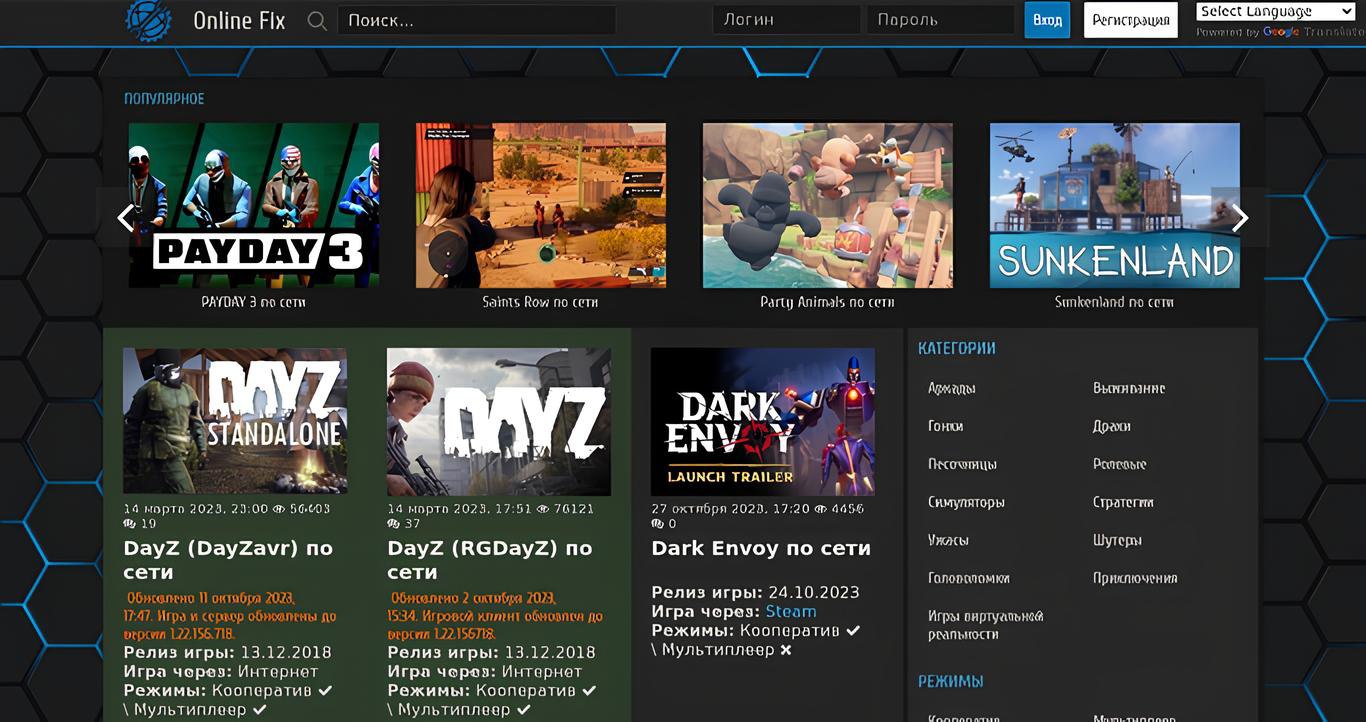This screenshot has width=1366, height=722.
Task: Click the Мультиплеер cross mark on Dark Envoy
Action: 786,650
